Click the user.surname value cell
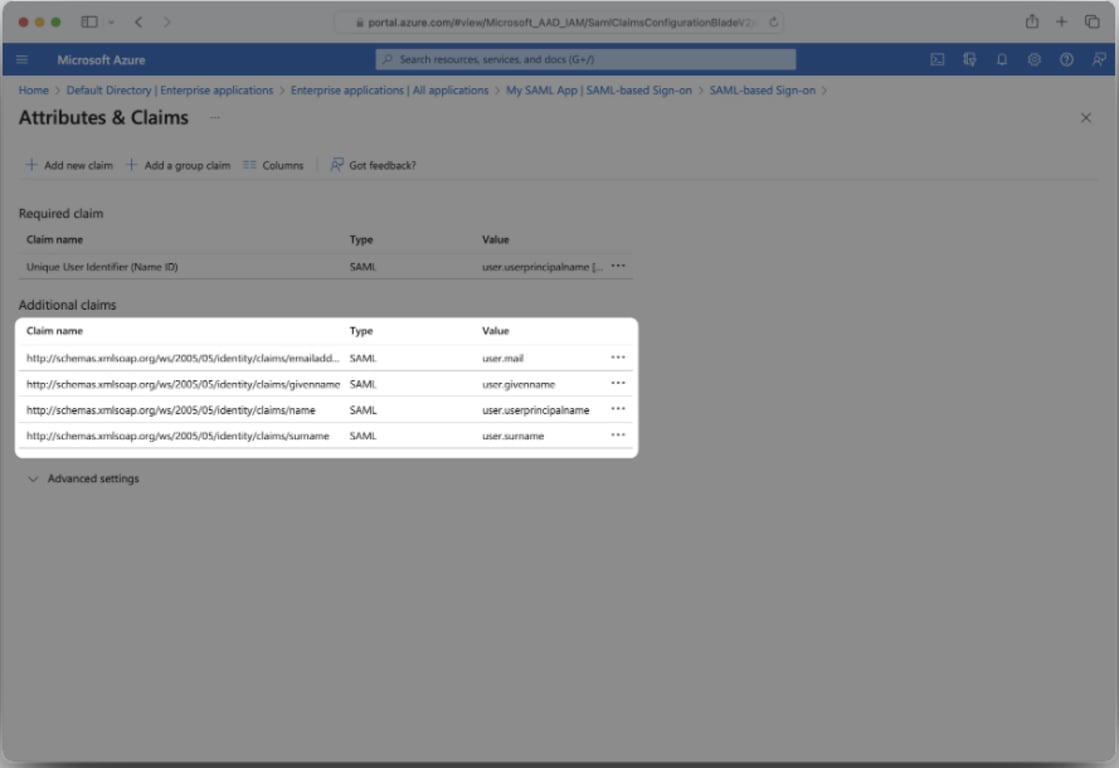Viewport: 1119px width, 768px height. point(513,435)
